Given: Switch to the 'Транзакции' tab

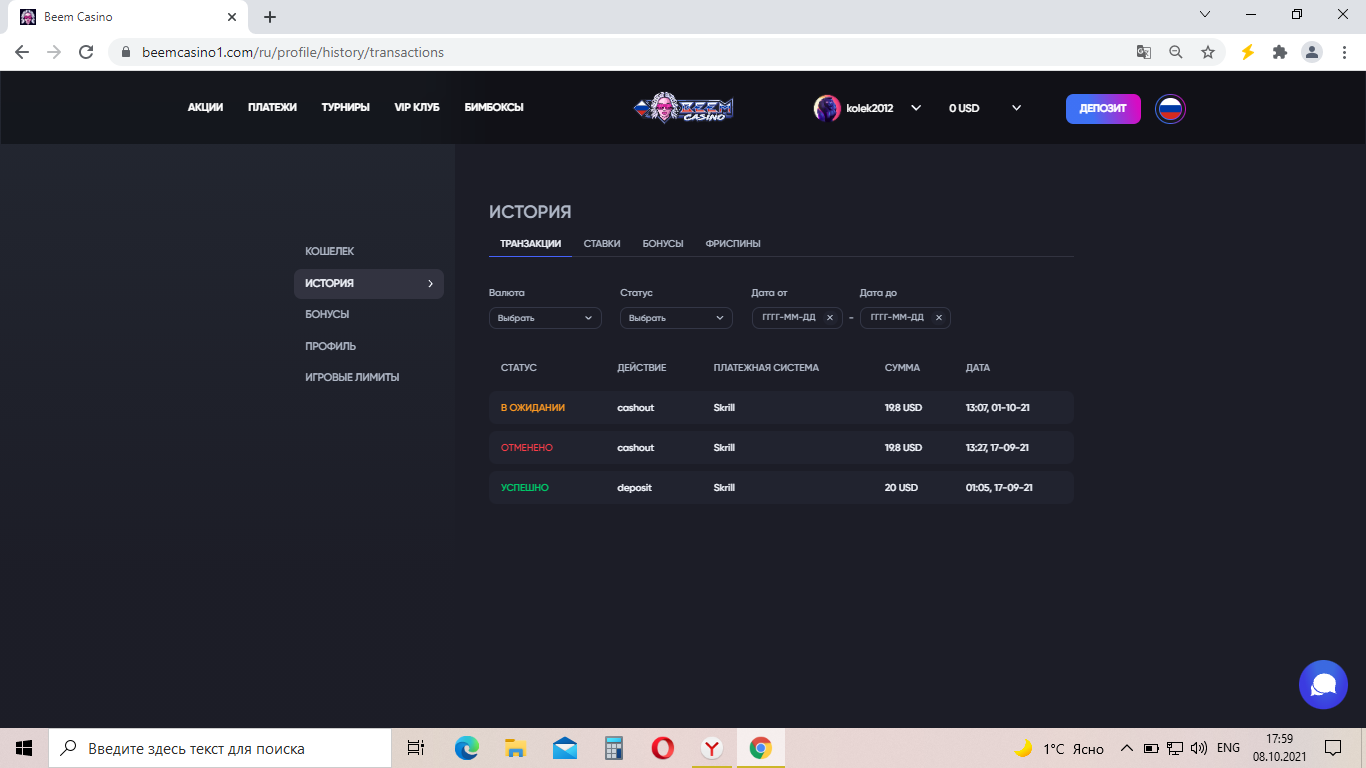Looking at the screenshot, I should [x=530, y=243].
